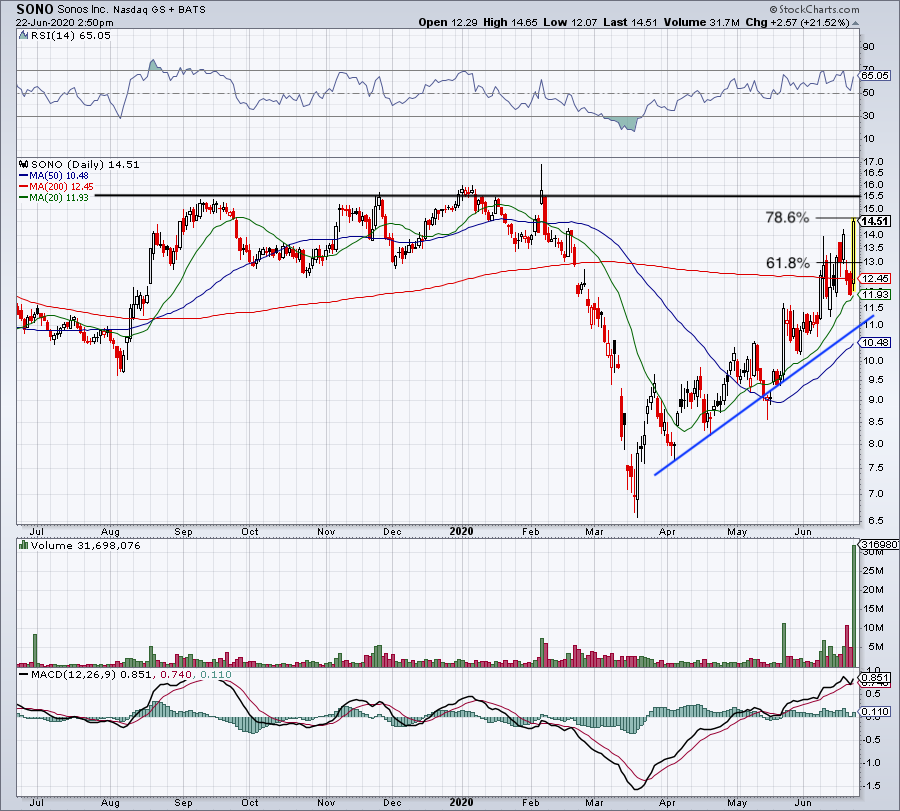The height and width of the screenshot is (811, 900).
Task: Click the Chg +2.57 (+21.52%) value
Action: (797, 22)
